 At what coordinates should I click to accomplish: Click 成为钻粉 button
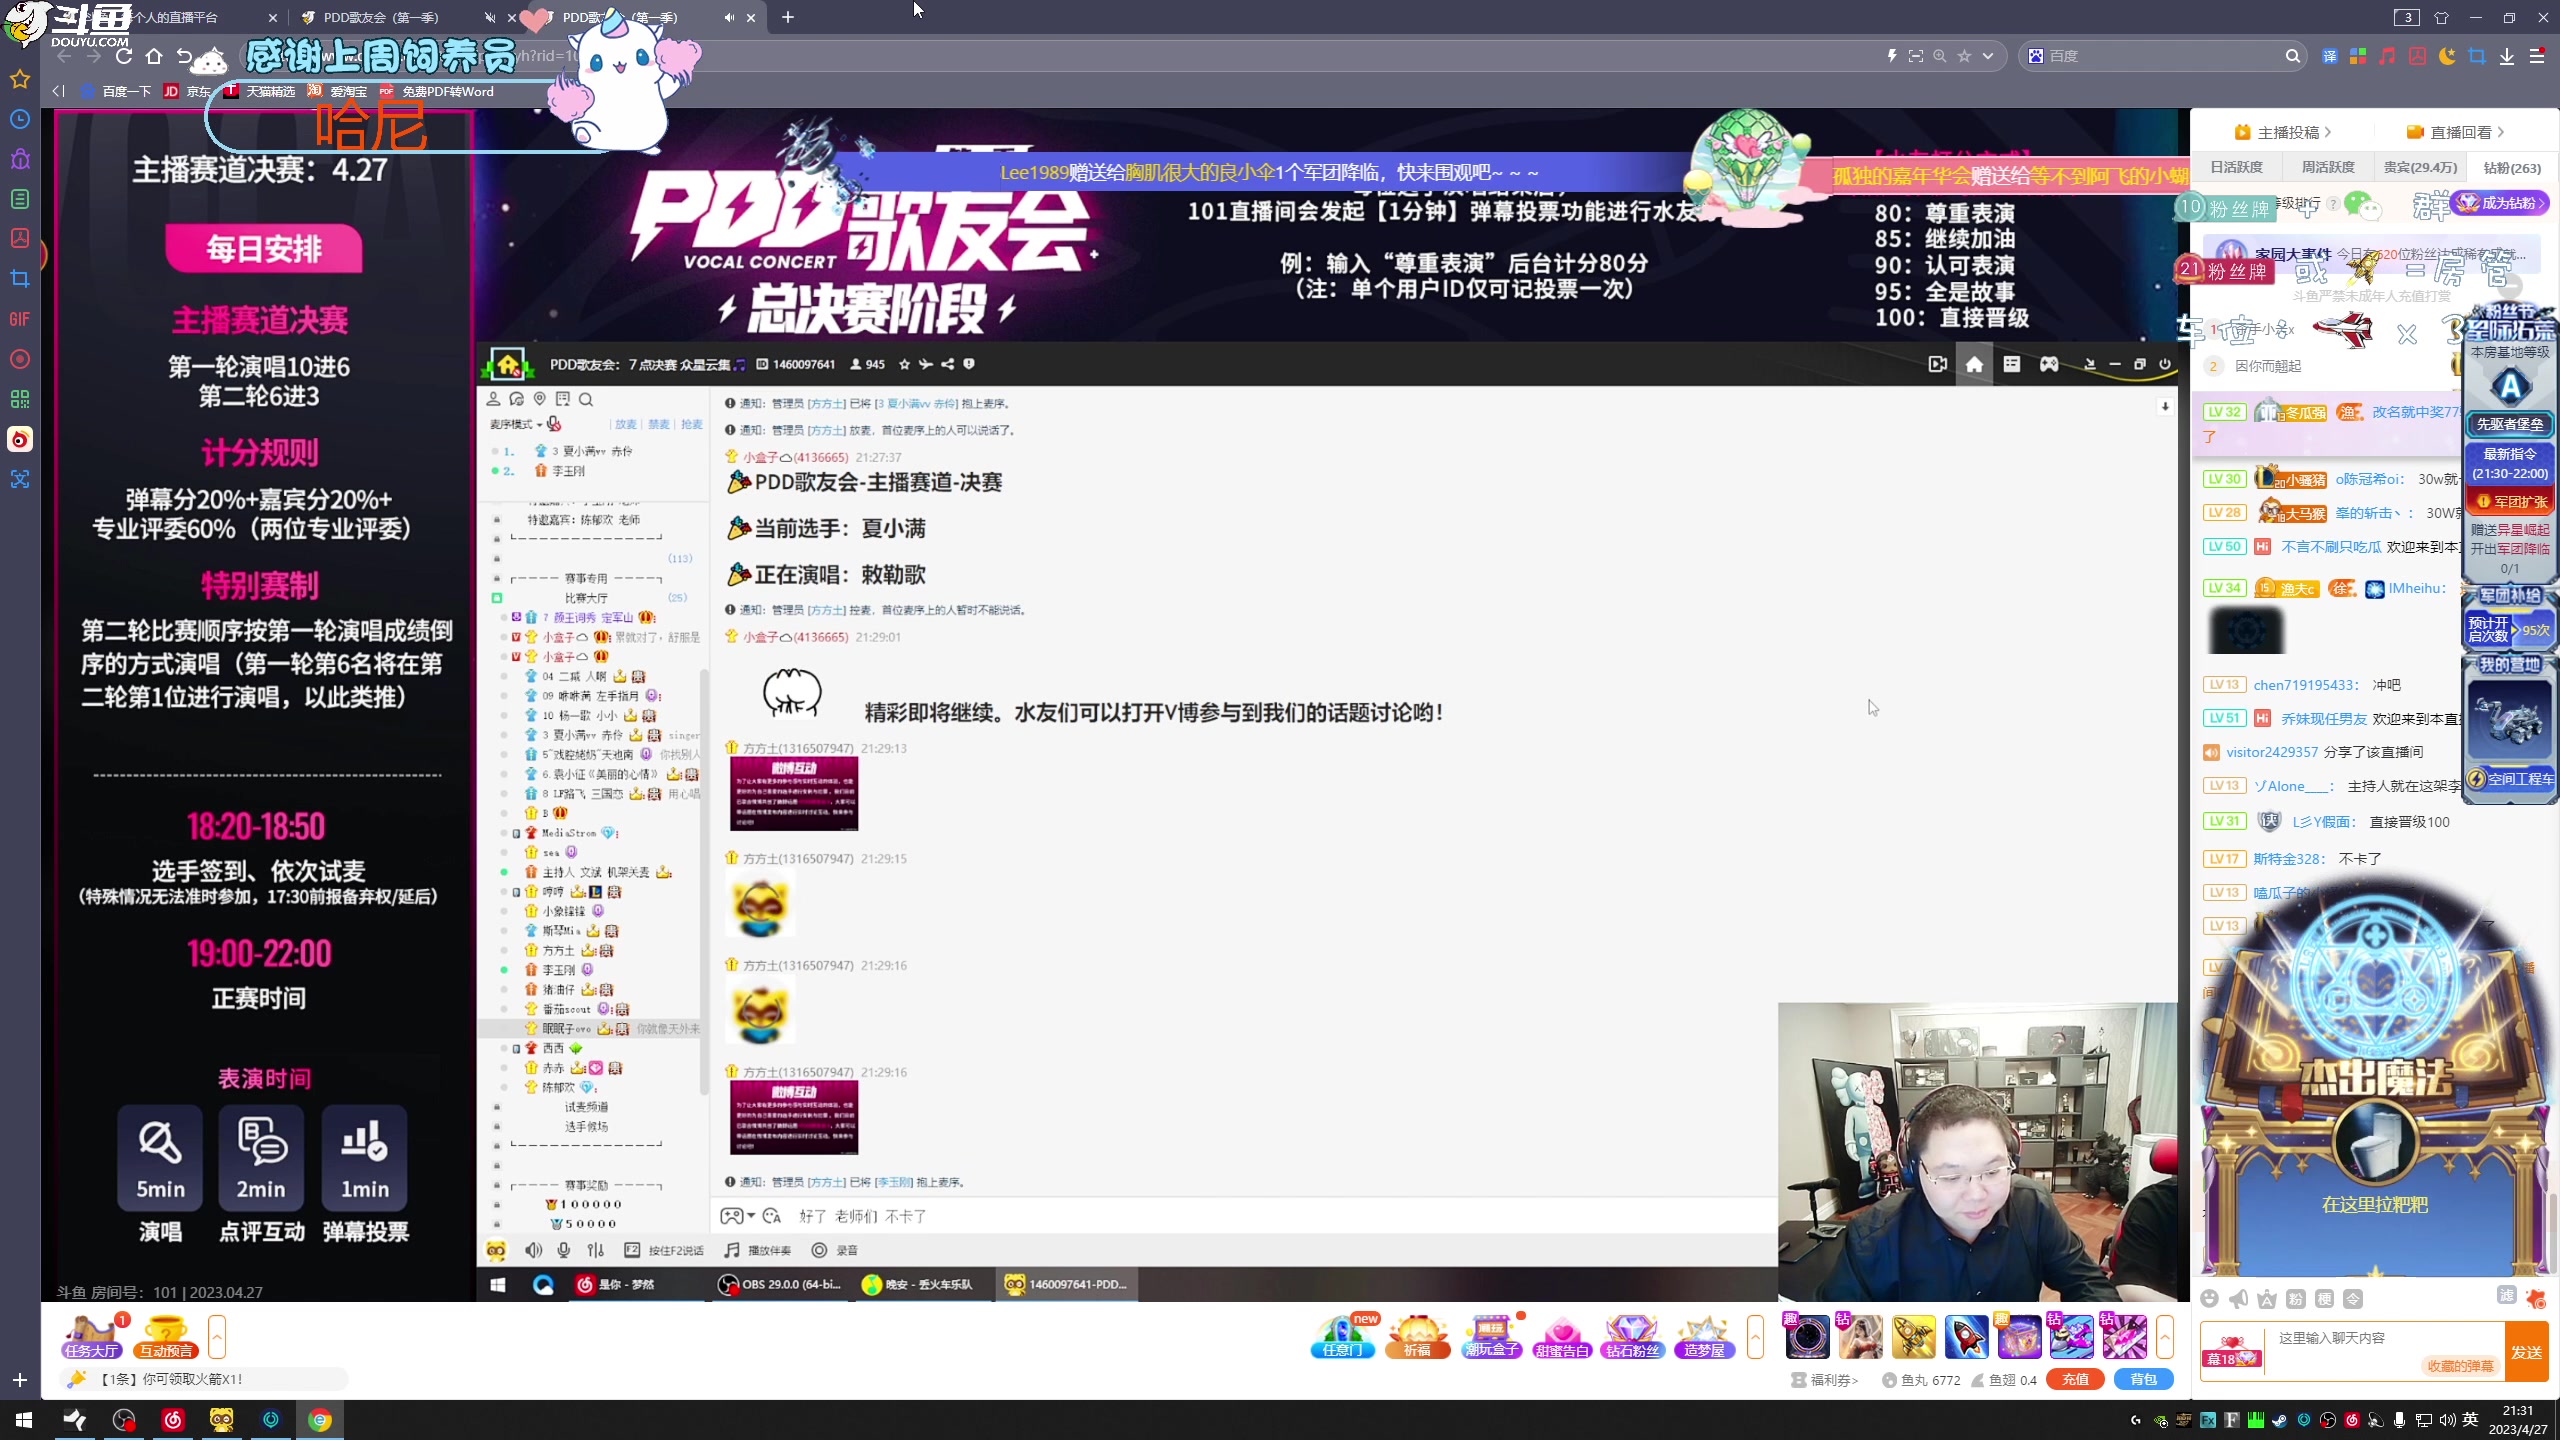click(x=2499, y=203)
